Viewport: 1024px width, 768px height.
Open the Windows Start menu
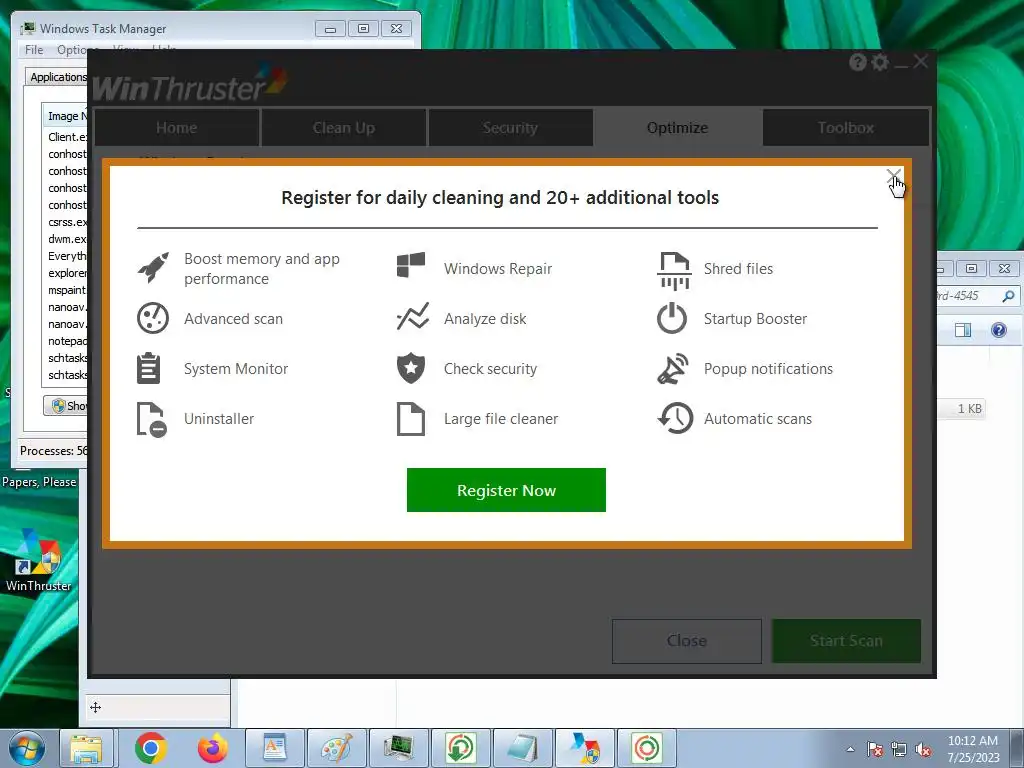tap(26, 748)
